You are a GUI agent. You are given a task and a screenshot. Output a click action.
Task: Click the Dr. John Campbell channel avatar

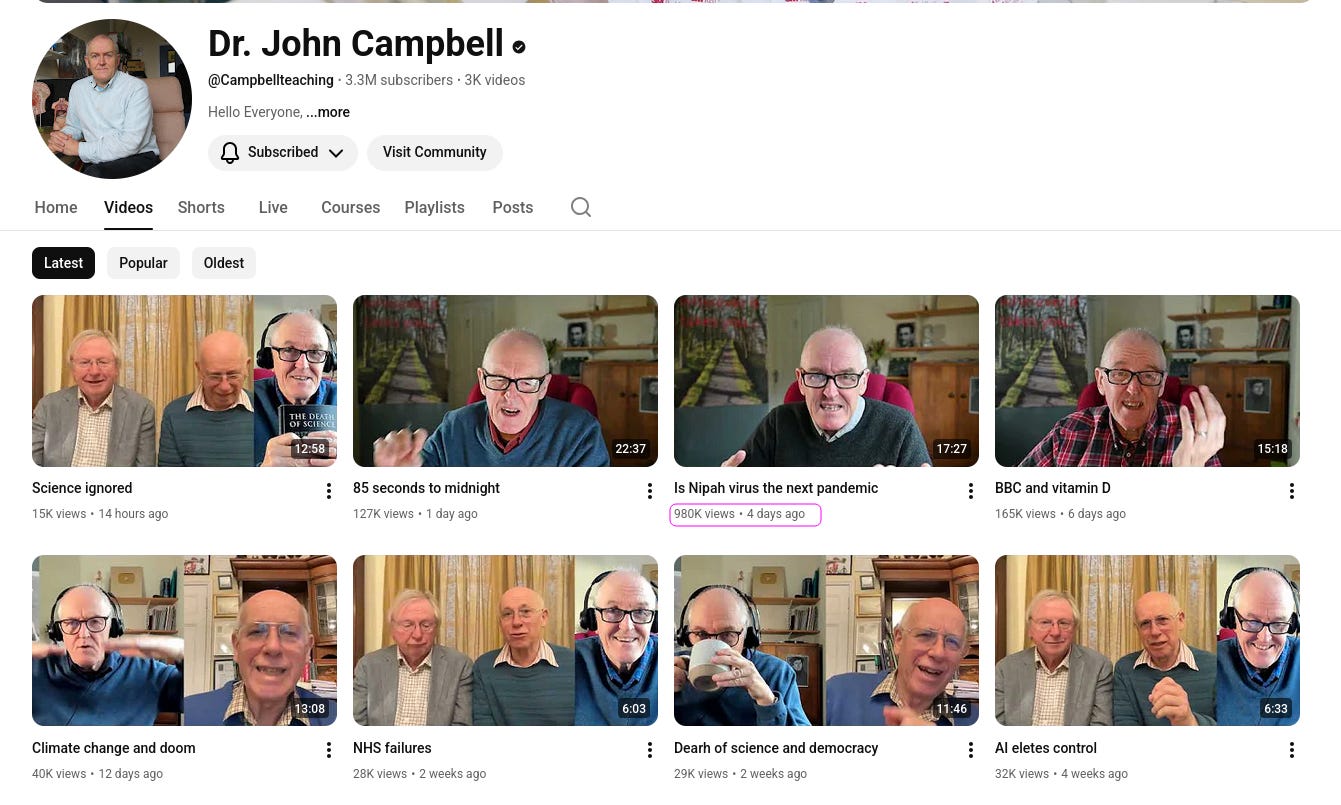click(x=112, y=99)
